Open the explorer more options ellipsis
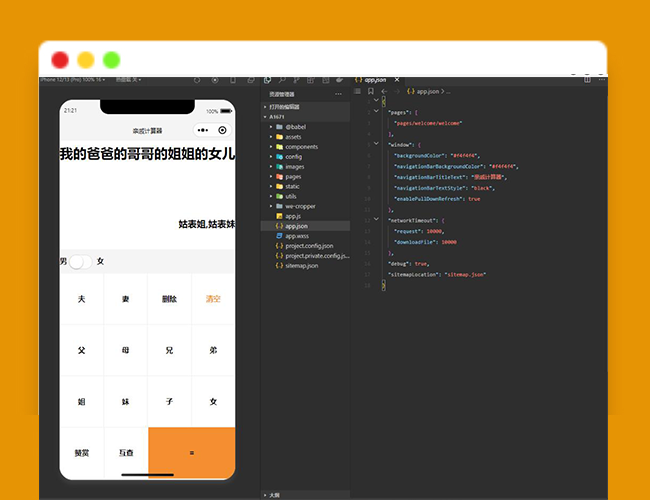The image size is (650, 500). 339,94
